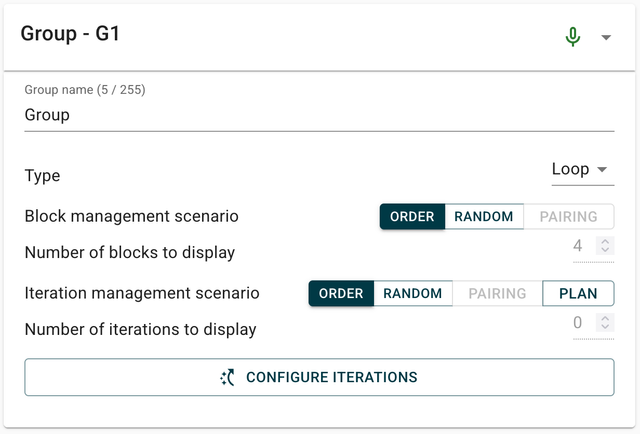The height and width of the screenshot is (434, 640).
Task: Increase number of blocks with up arrow
Action: coord(604,241)
